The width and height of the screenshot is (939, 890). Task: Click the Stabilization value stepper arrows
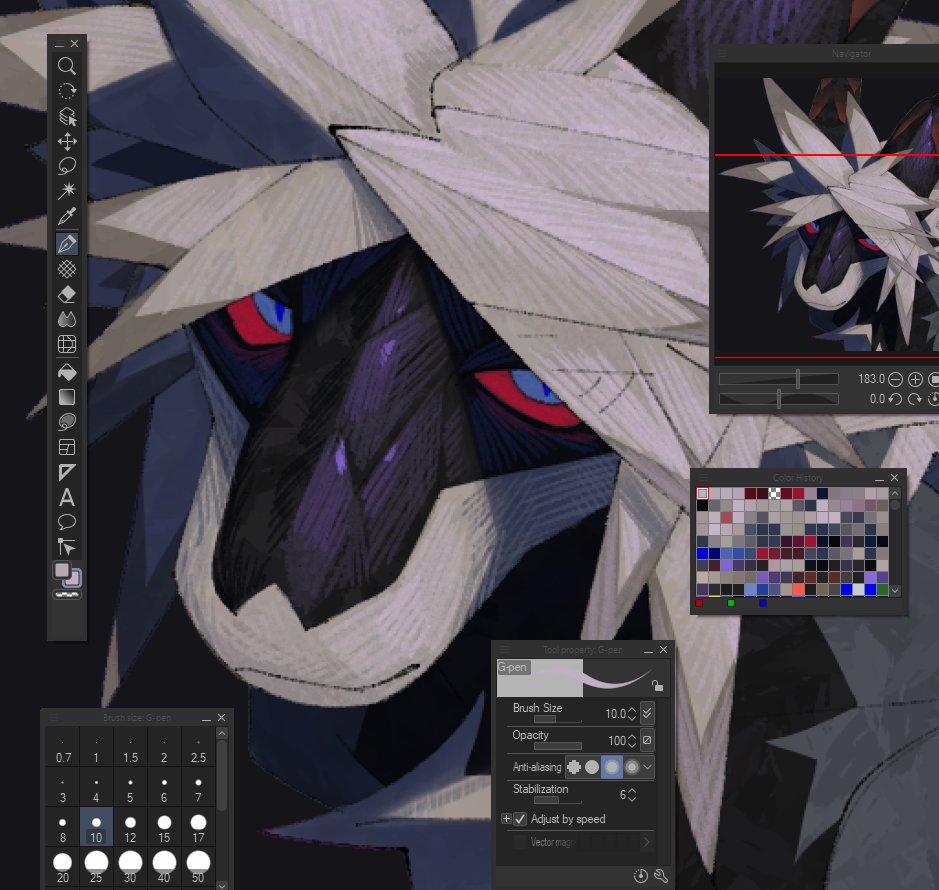coord(632,795)
